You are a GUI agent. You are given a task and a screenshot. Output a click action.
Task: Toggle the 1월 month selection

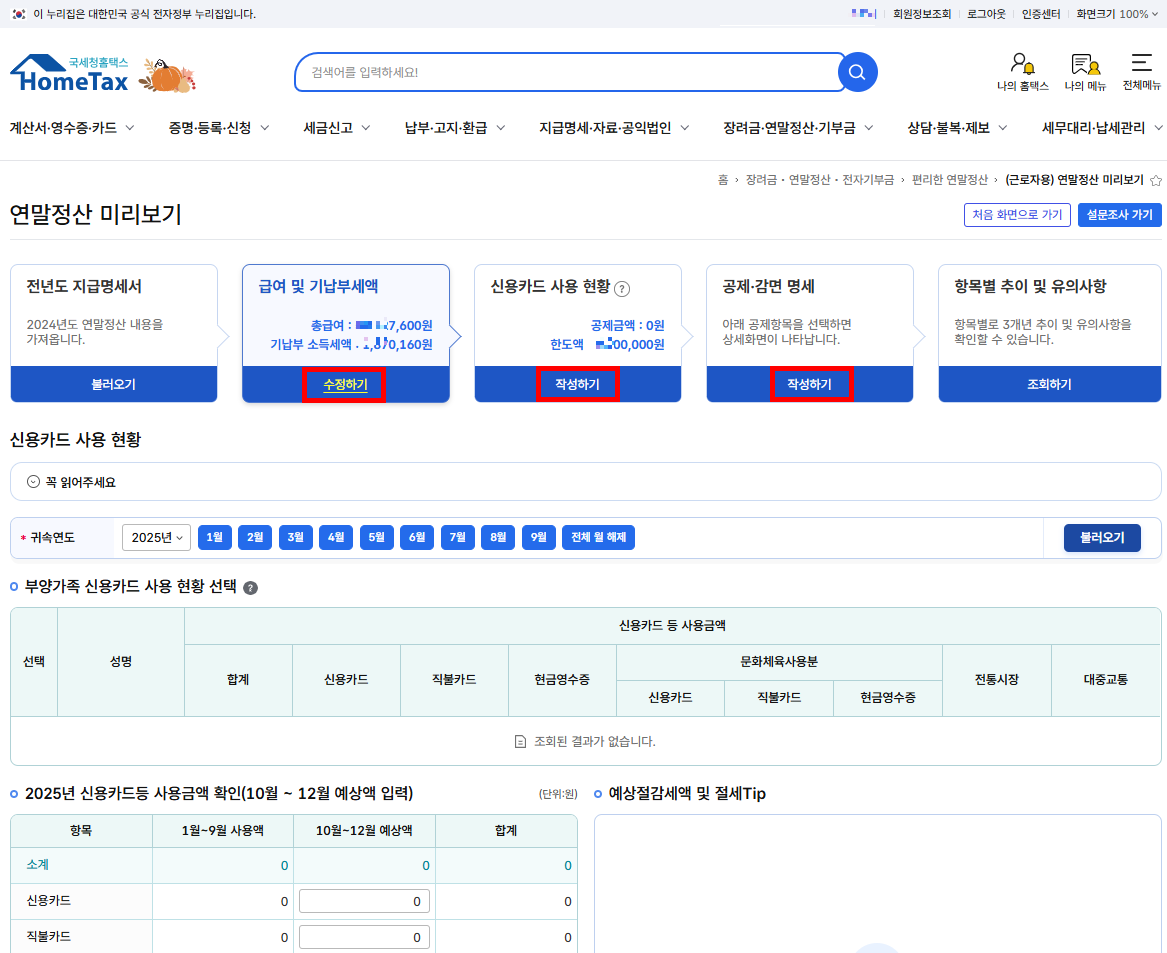[x=214, y=537]
